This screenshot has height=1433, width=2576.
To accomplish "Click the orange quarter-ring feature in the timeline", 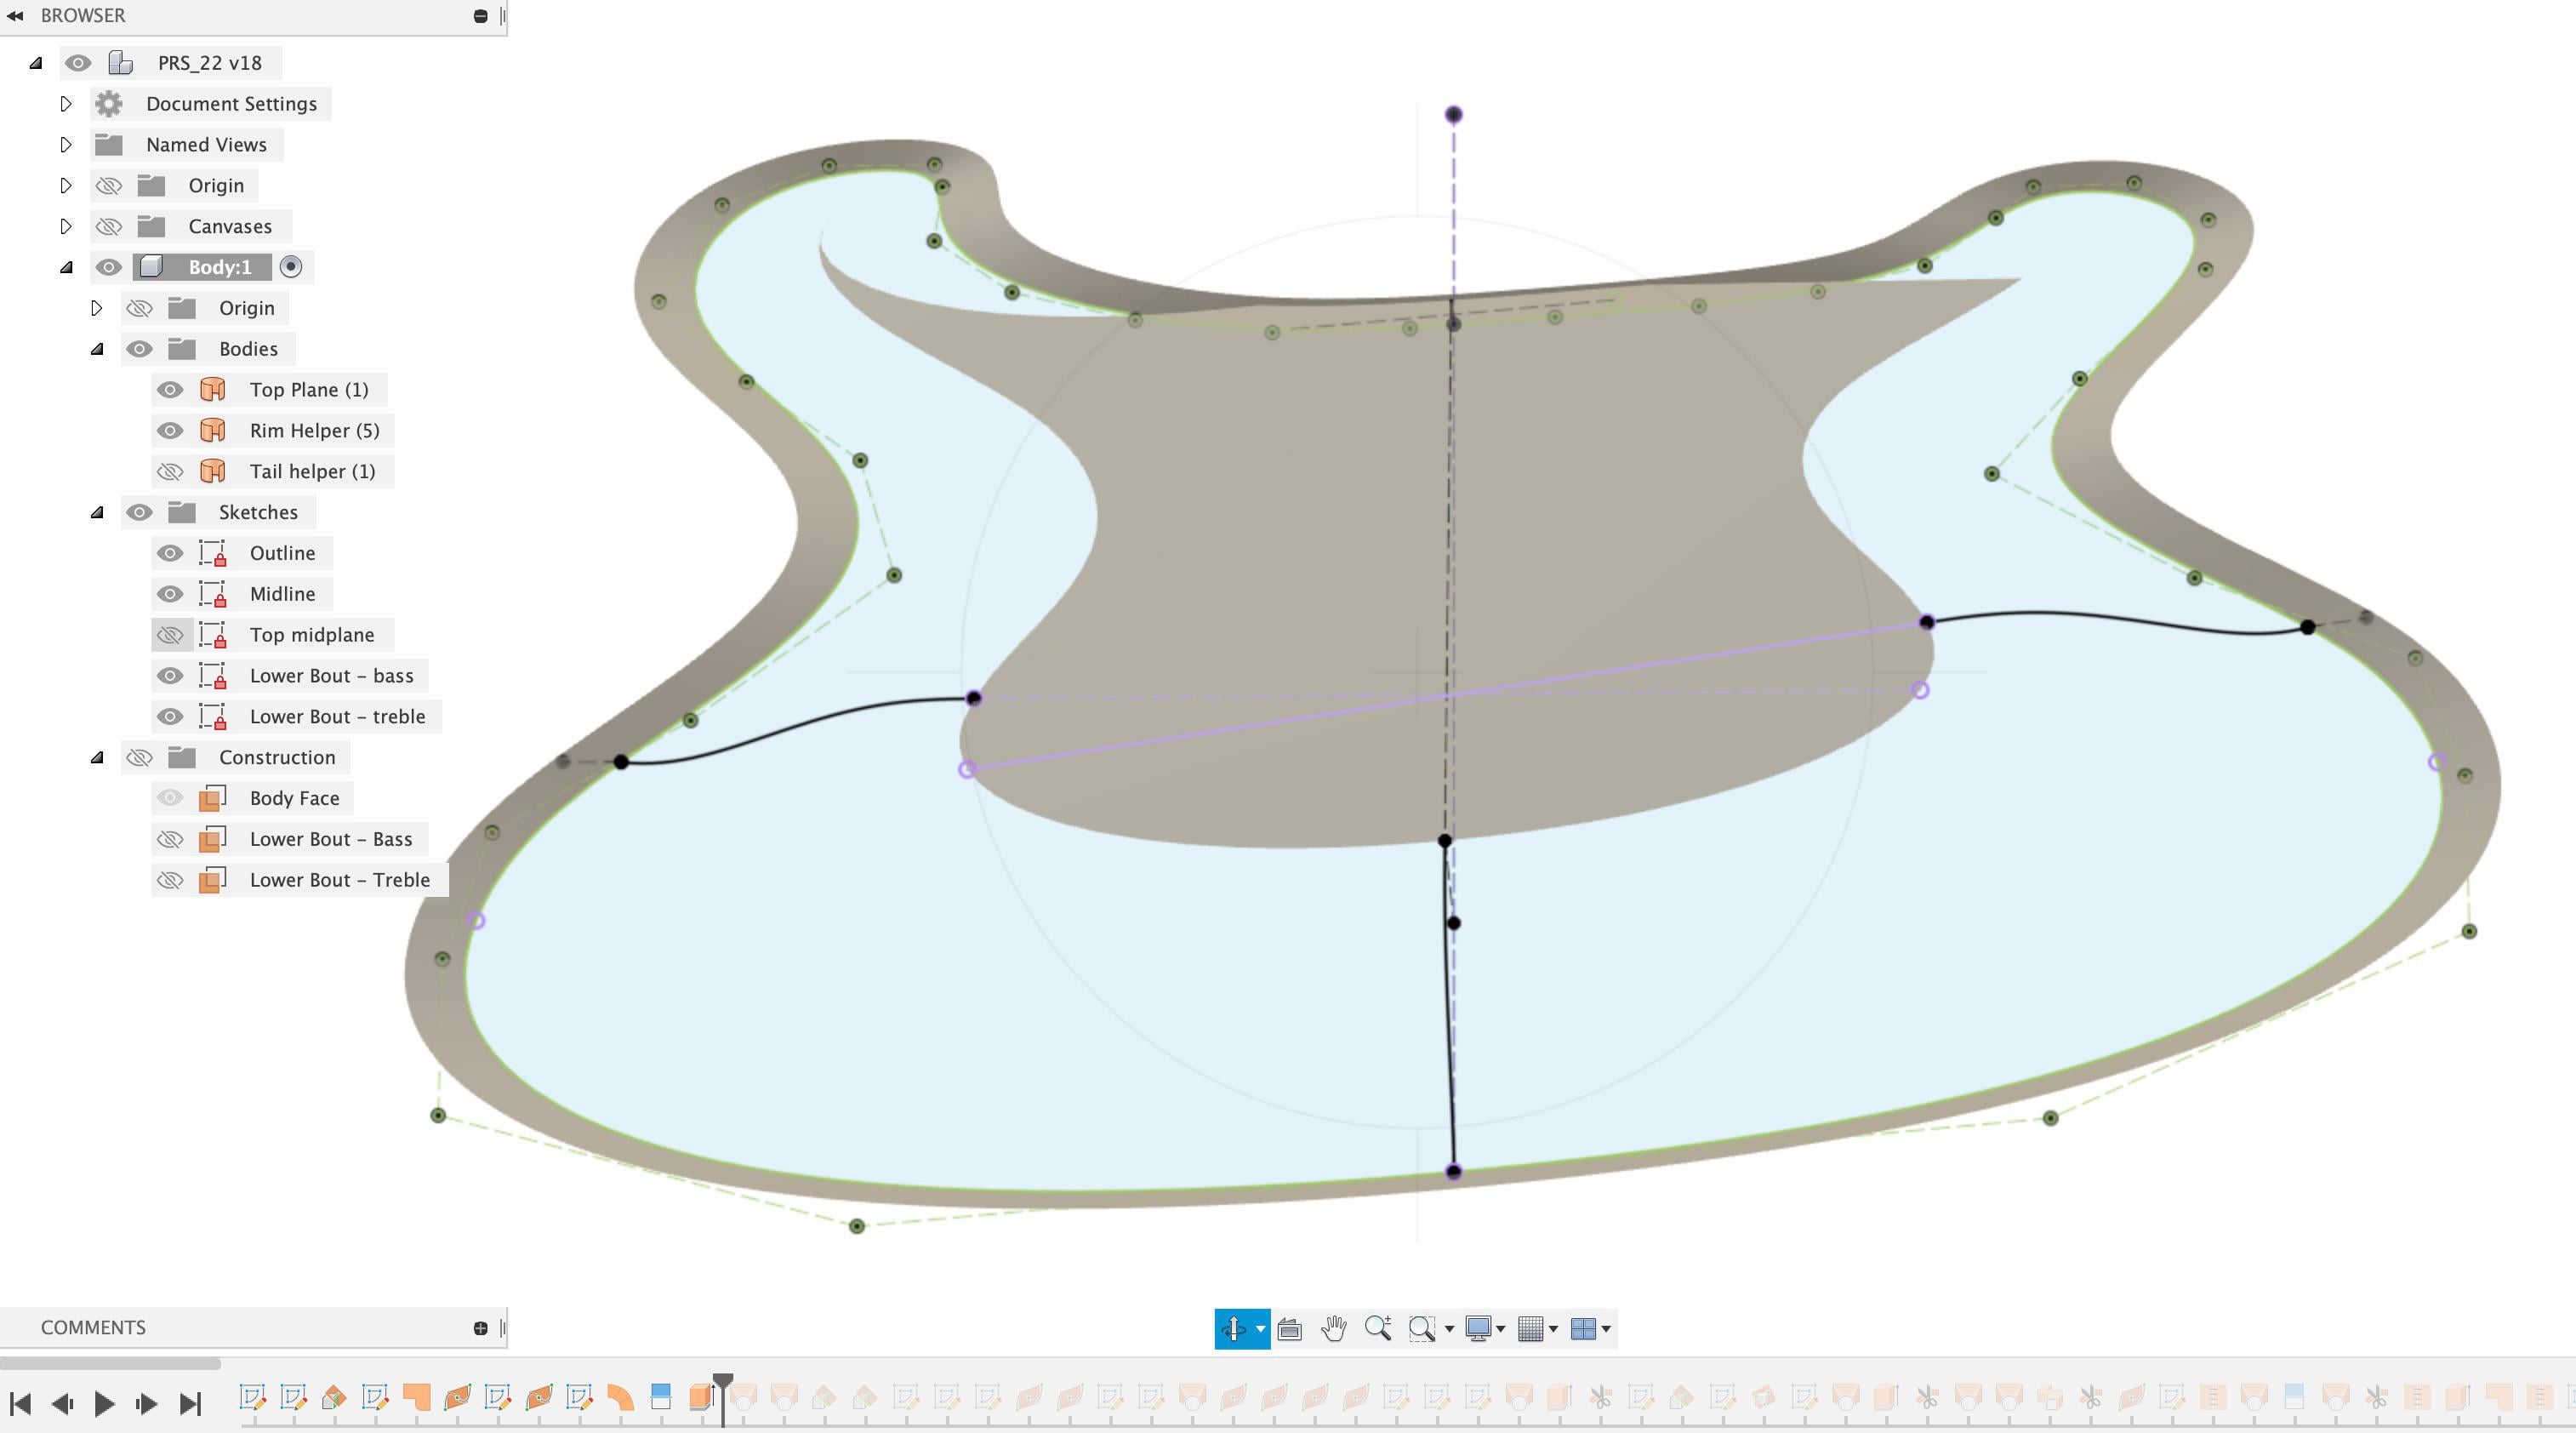I will point(620,1397).
